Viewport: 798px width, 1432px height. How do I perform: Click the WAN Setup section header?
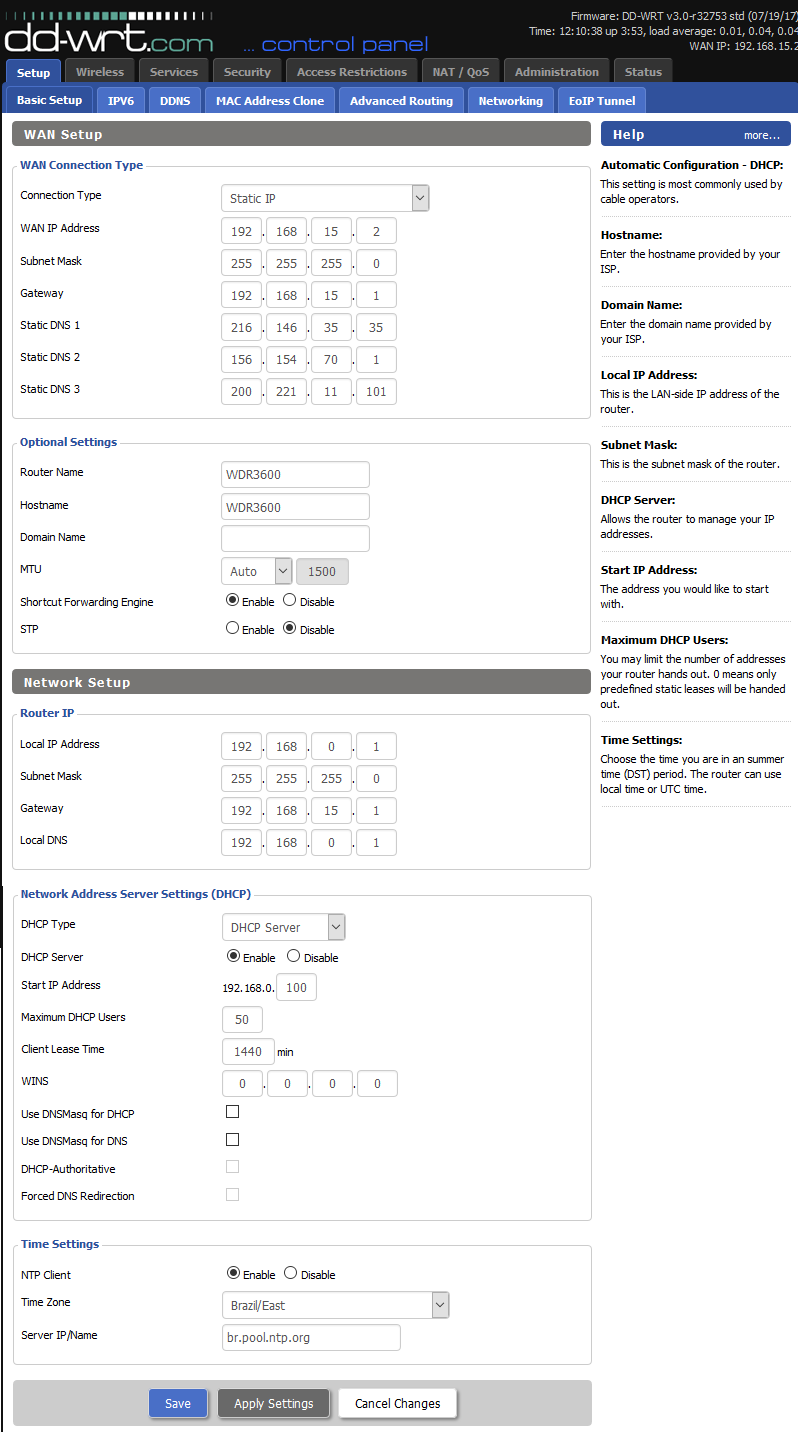[301, 134]
